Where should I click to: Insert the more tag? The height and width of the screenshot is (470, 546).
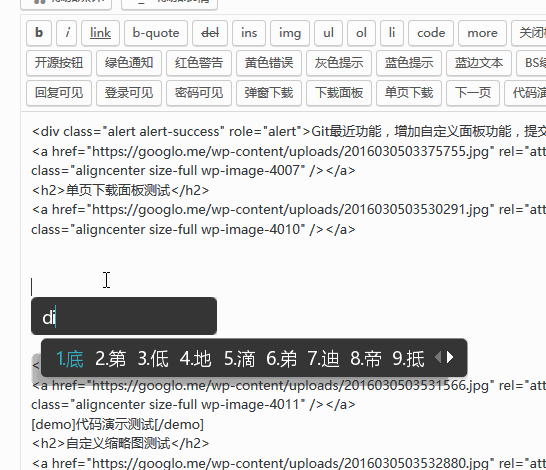click(x=482, y=33)
